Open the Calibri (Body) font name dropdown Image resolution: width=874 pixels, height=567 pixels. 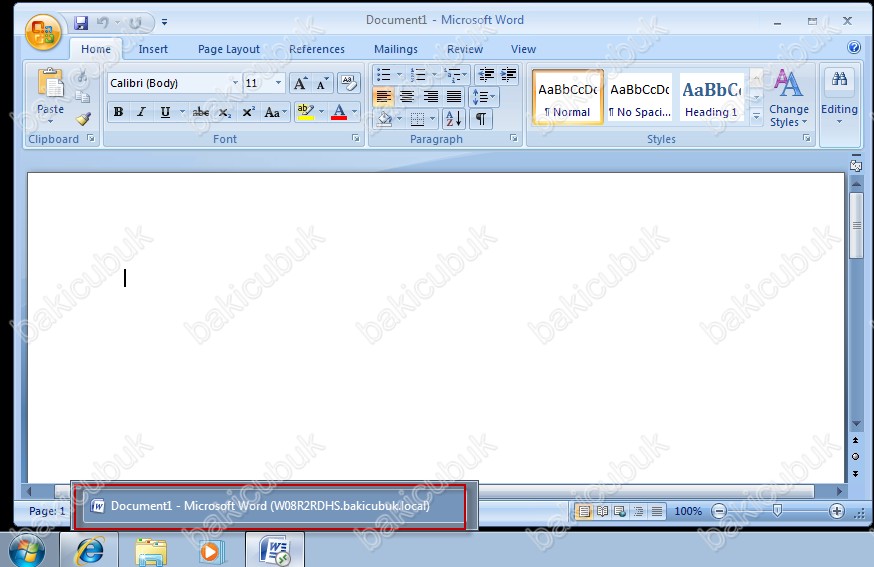click(235, 83)
